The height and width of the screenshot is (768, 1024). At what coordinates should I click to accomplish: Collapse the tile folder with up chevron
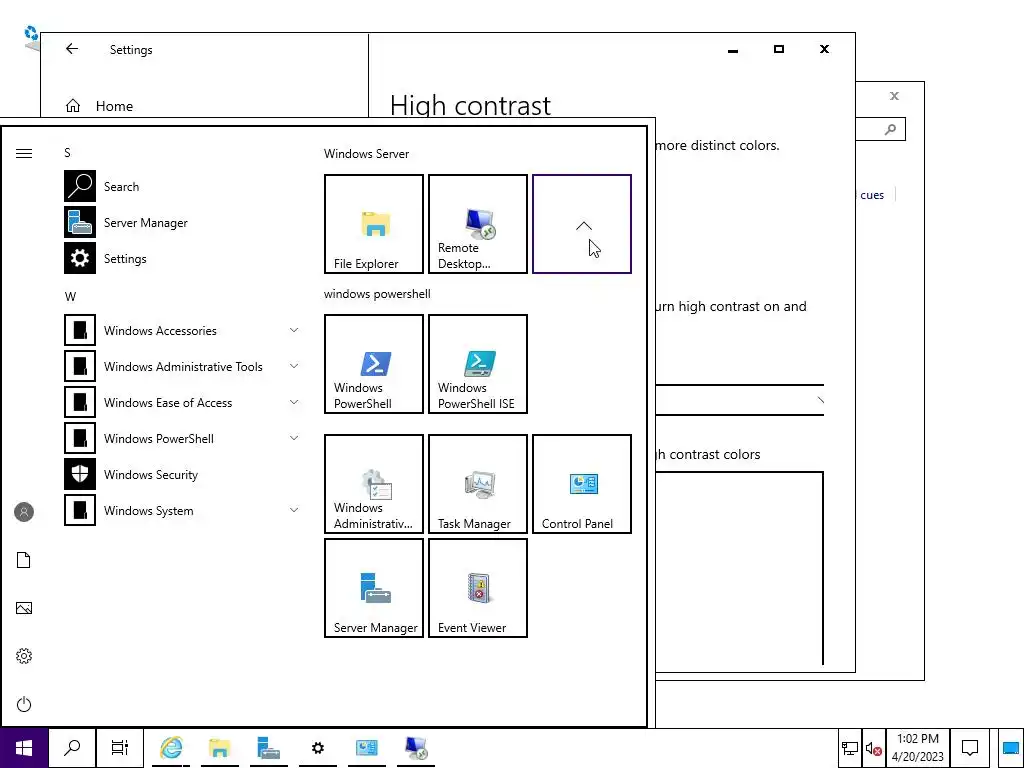[582, 224]
